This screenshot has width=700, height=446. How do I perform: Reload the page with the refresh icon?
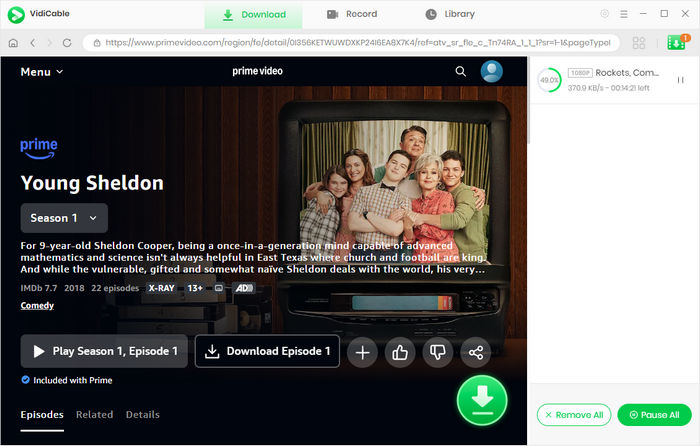point(67,43)
